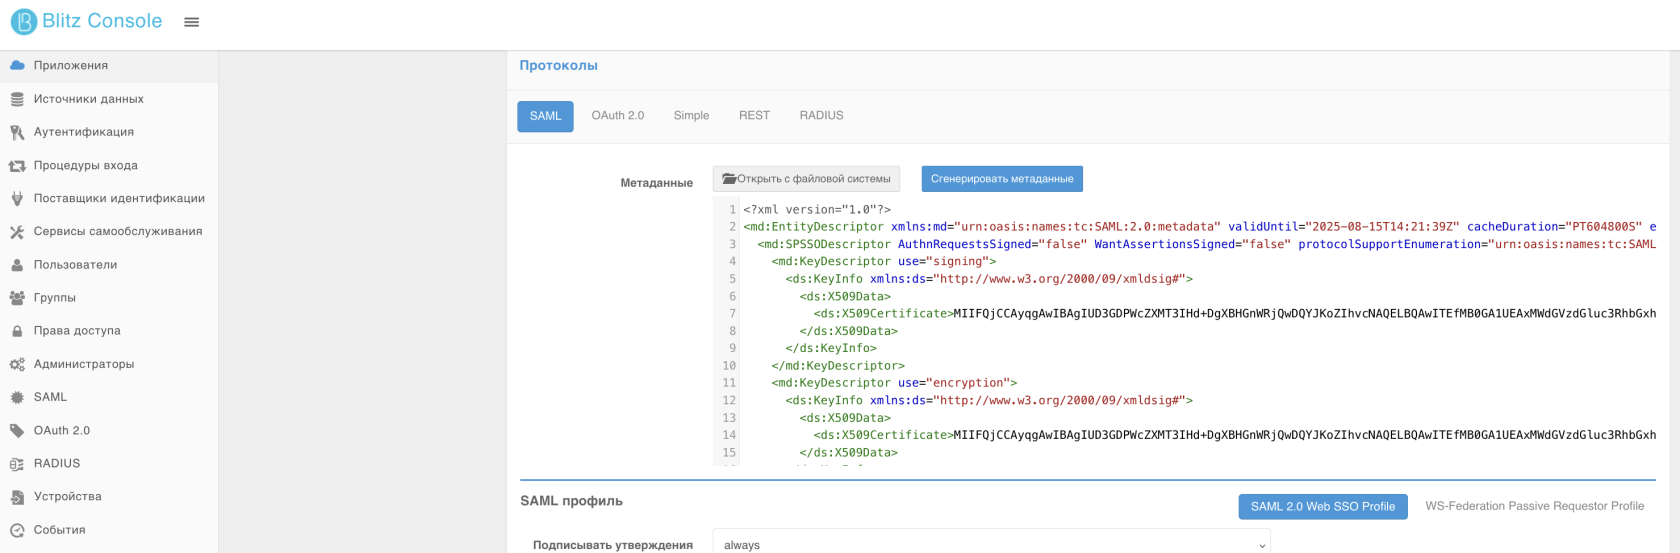The width and height of the screenshot is (1680, 553).
Task: Click the history icon beside События
Action: (17, 530)
